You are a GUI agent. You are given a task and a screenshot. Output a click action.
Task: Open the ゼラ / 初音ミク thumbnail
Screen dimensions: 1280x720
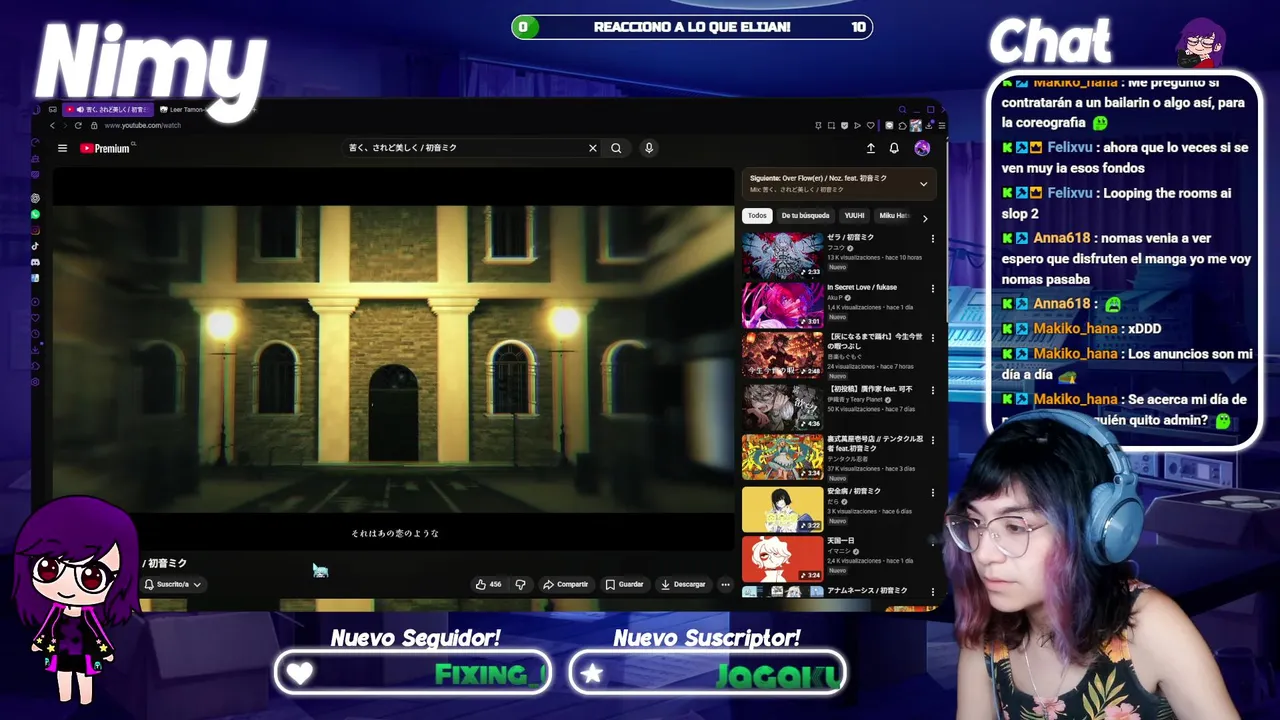click(782, 254)
